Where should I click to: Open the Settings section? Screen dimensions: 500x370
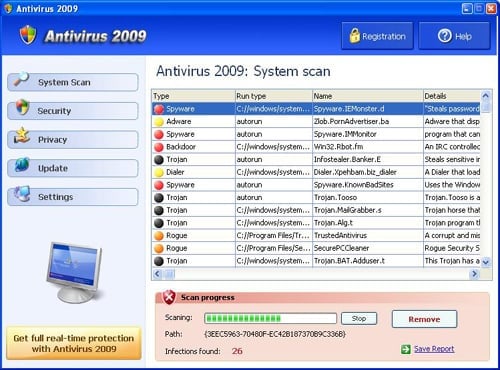click(73, 197)
